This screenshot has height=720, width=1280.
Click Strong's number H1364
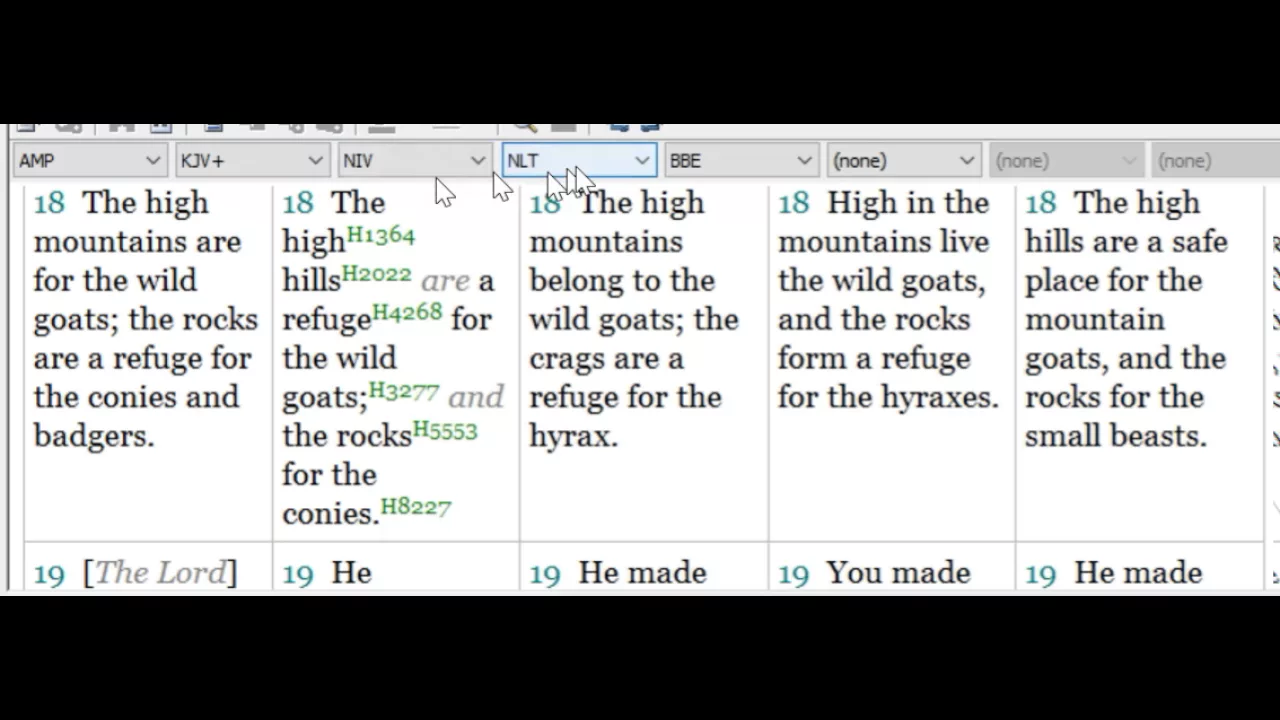coord(380,236)
